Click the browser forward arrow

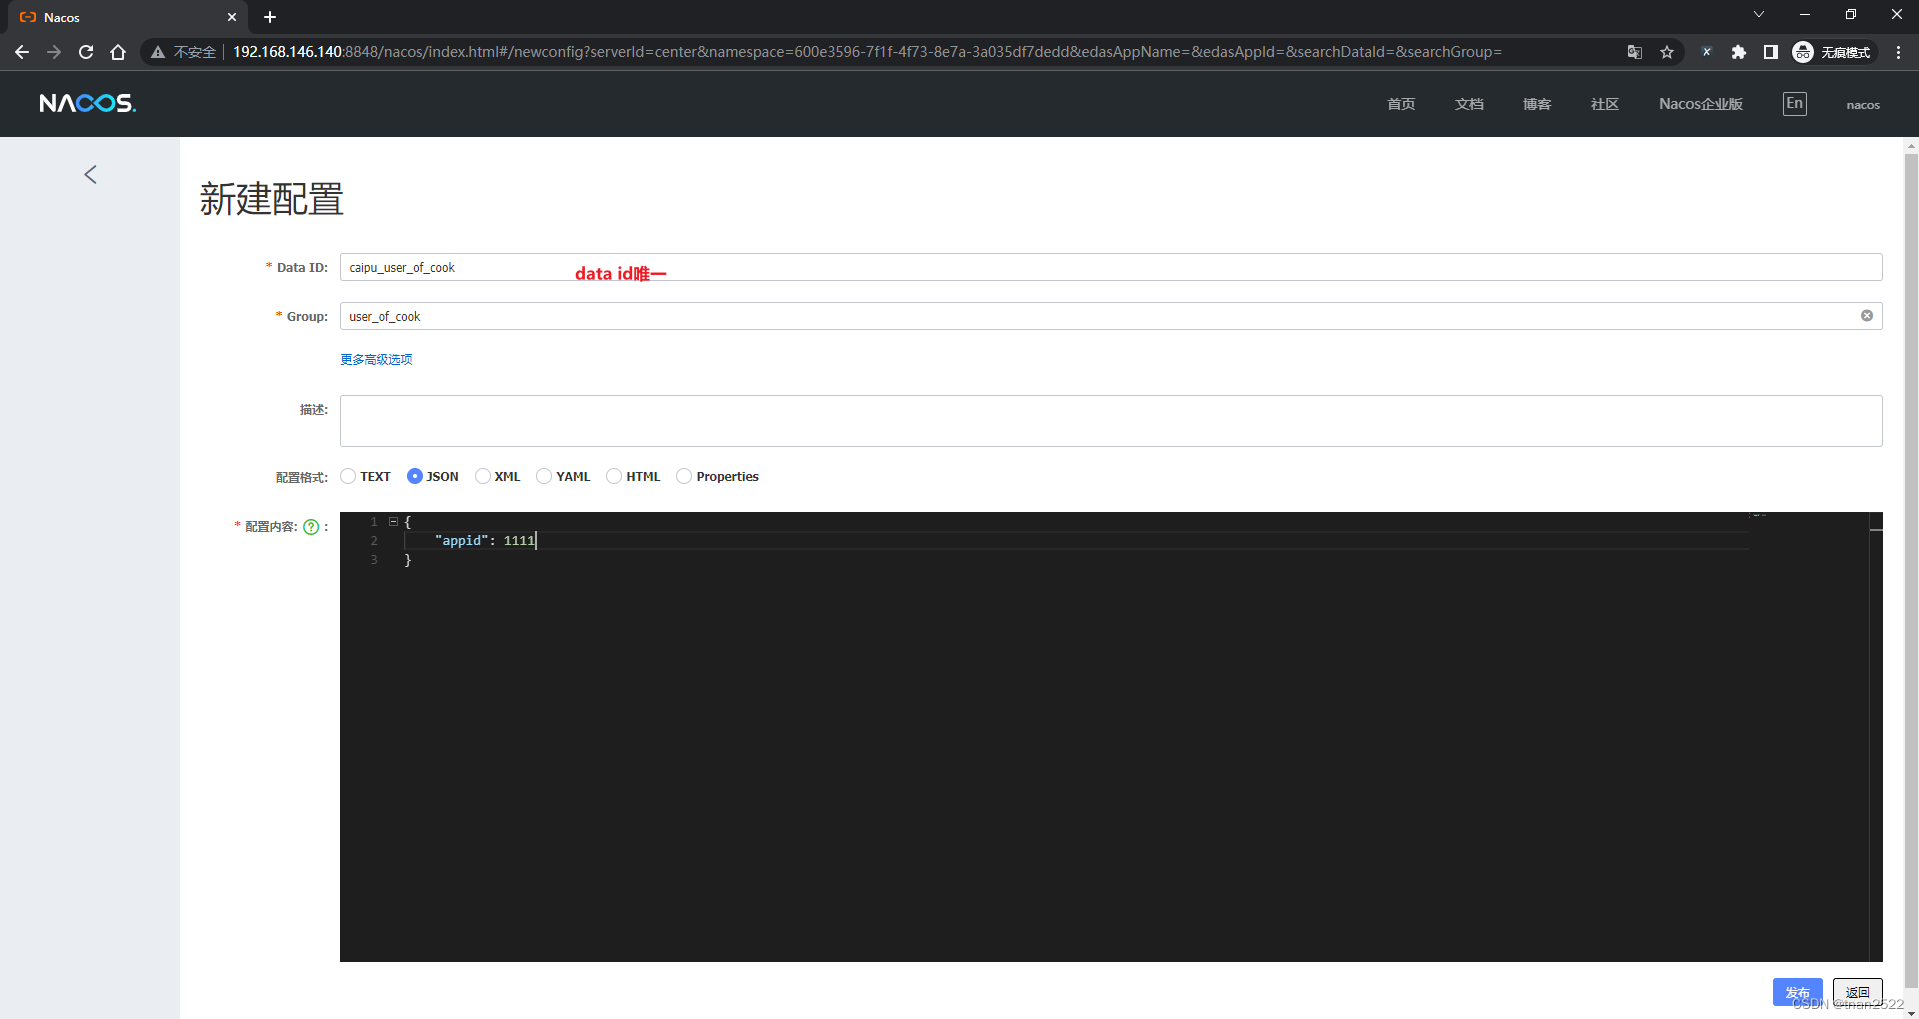pos(54,52)
